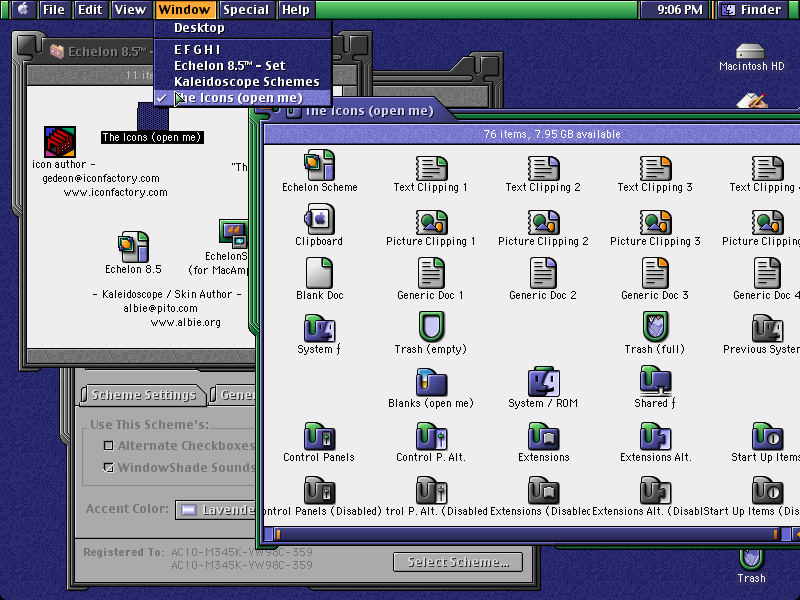Click the icon author red icon

60,141
